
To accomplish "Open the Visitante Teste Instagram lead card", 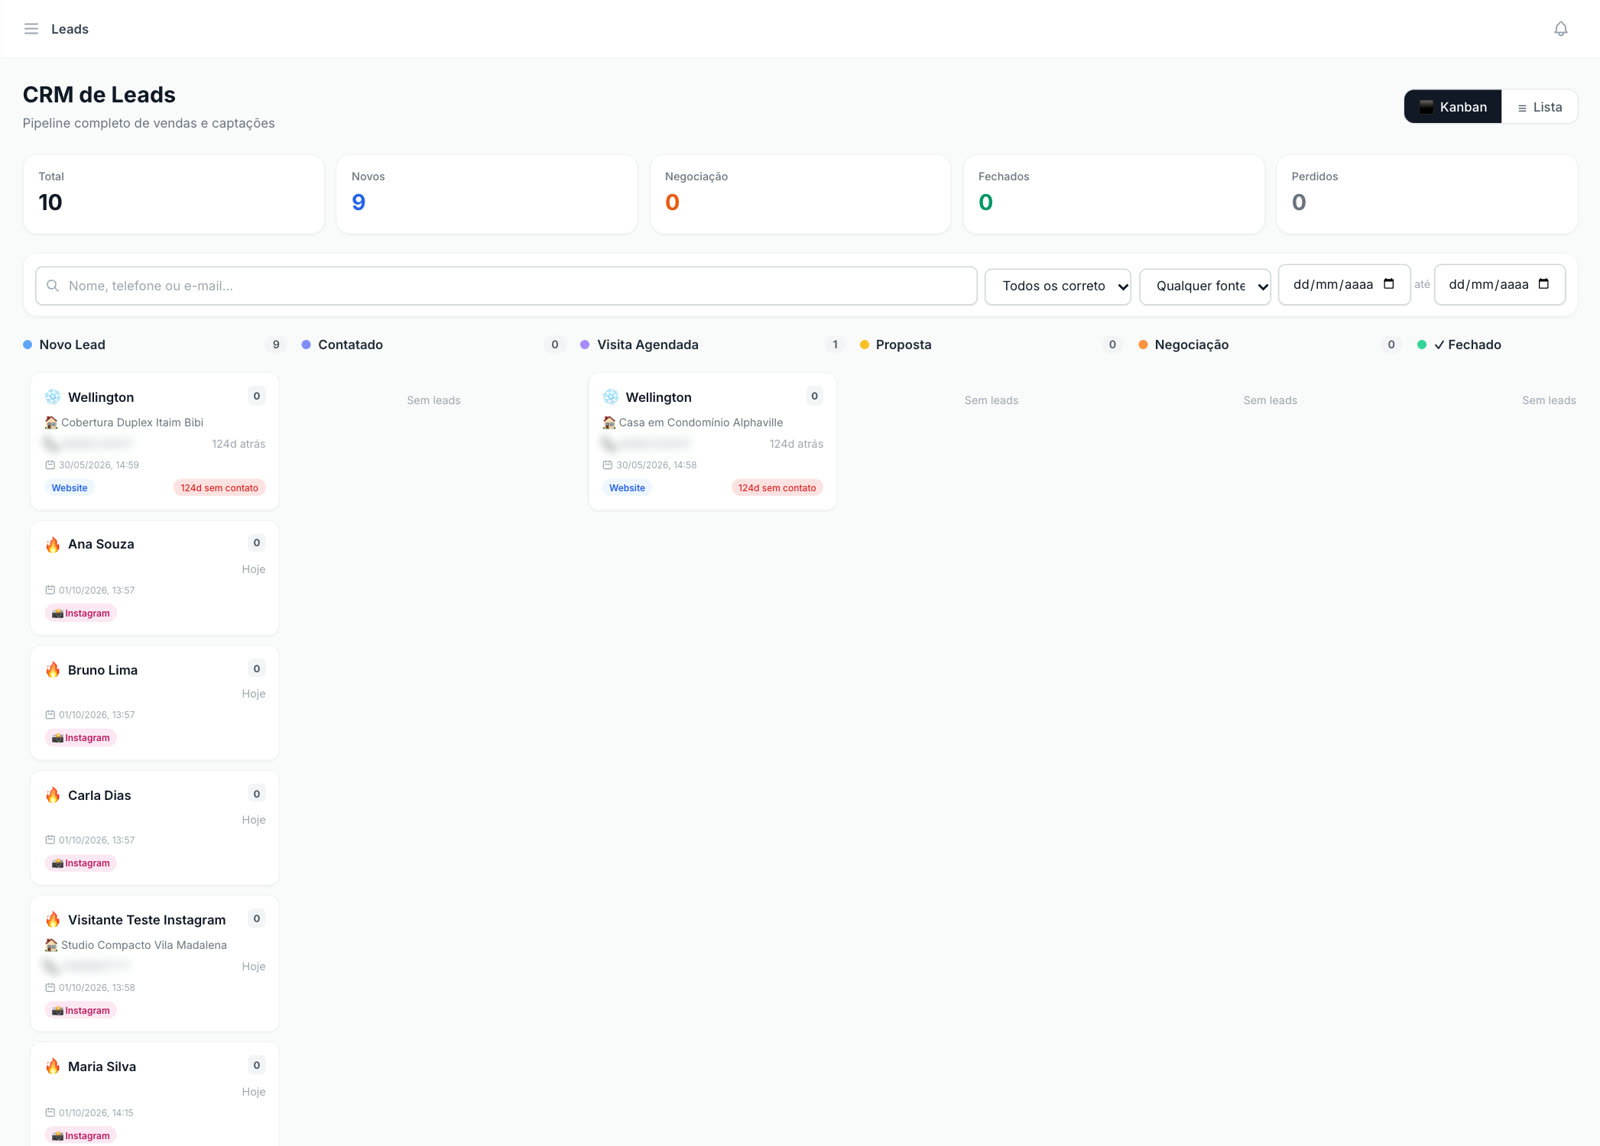I will [x=155, y=964].
